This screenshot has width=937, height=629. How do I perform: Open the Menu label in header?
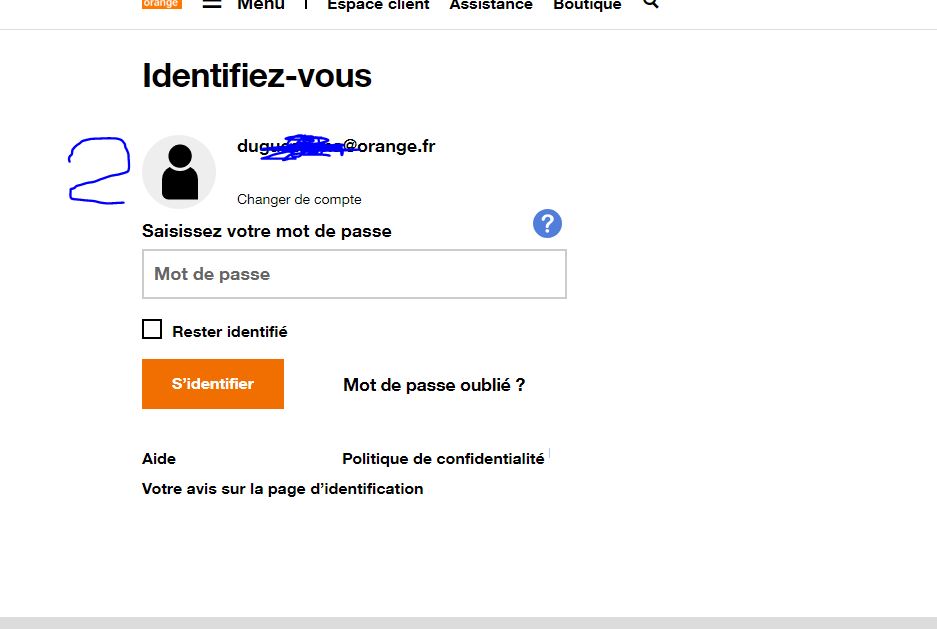[260, 5]
